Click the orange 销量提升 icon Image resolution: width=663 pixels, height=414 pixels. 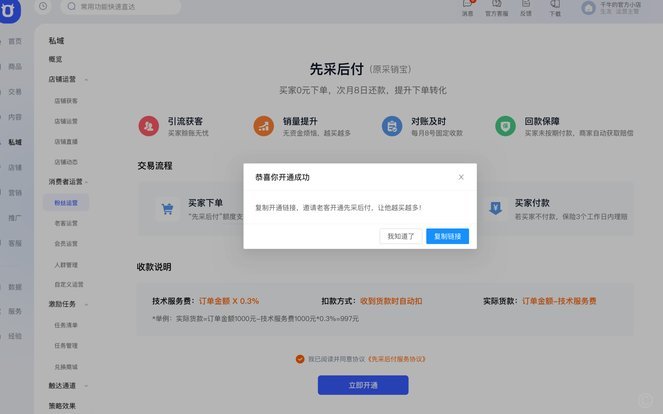(263, 126)
